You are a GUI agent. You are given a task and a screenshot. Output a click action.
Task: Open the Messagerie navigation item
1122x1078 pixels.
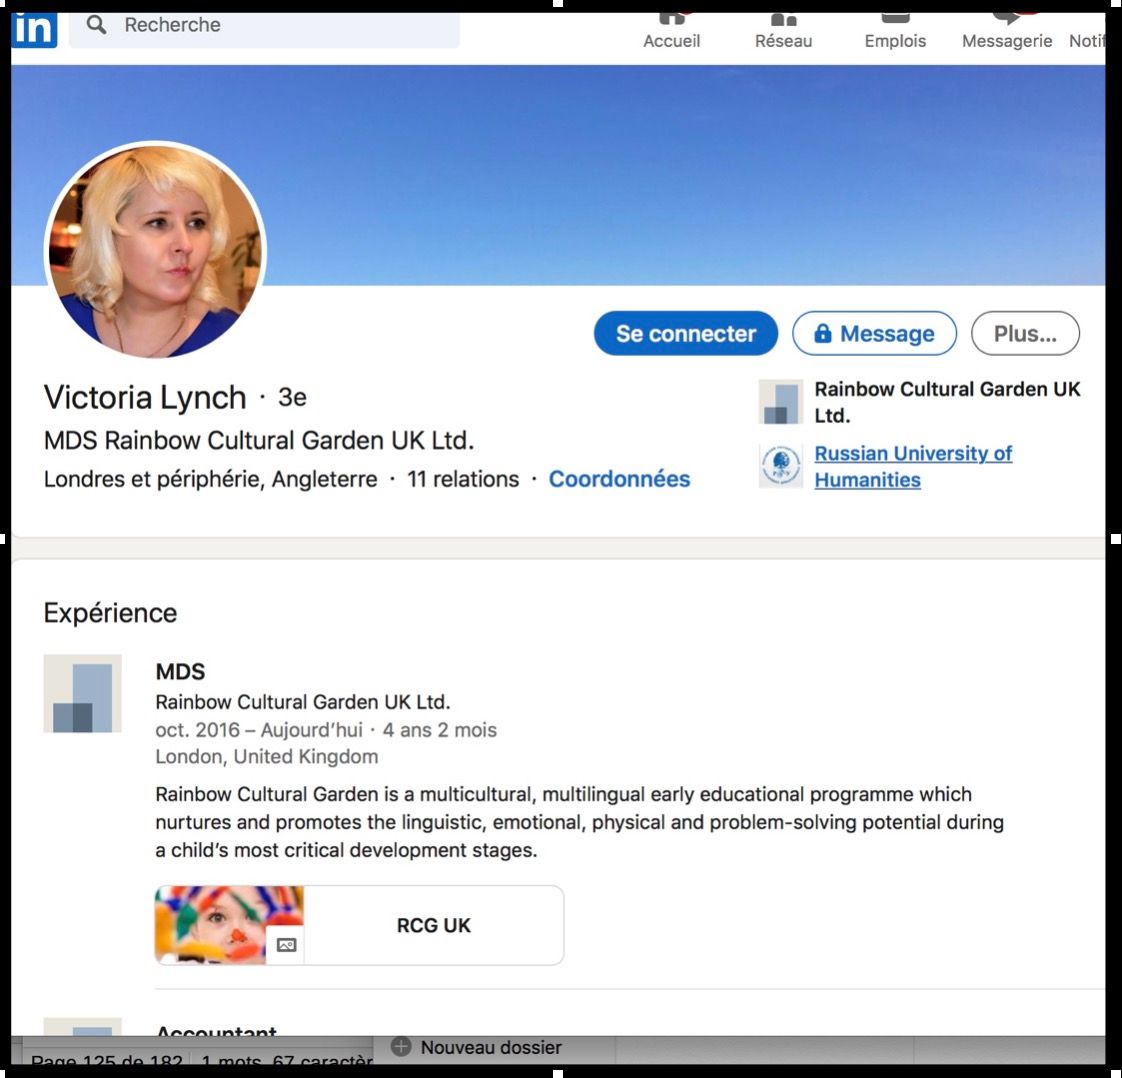pos(1007,32)
